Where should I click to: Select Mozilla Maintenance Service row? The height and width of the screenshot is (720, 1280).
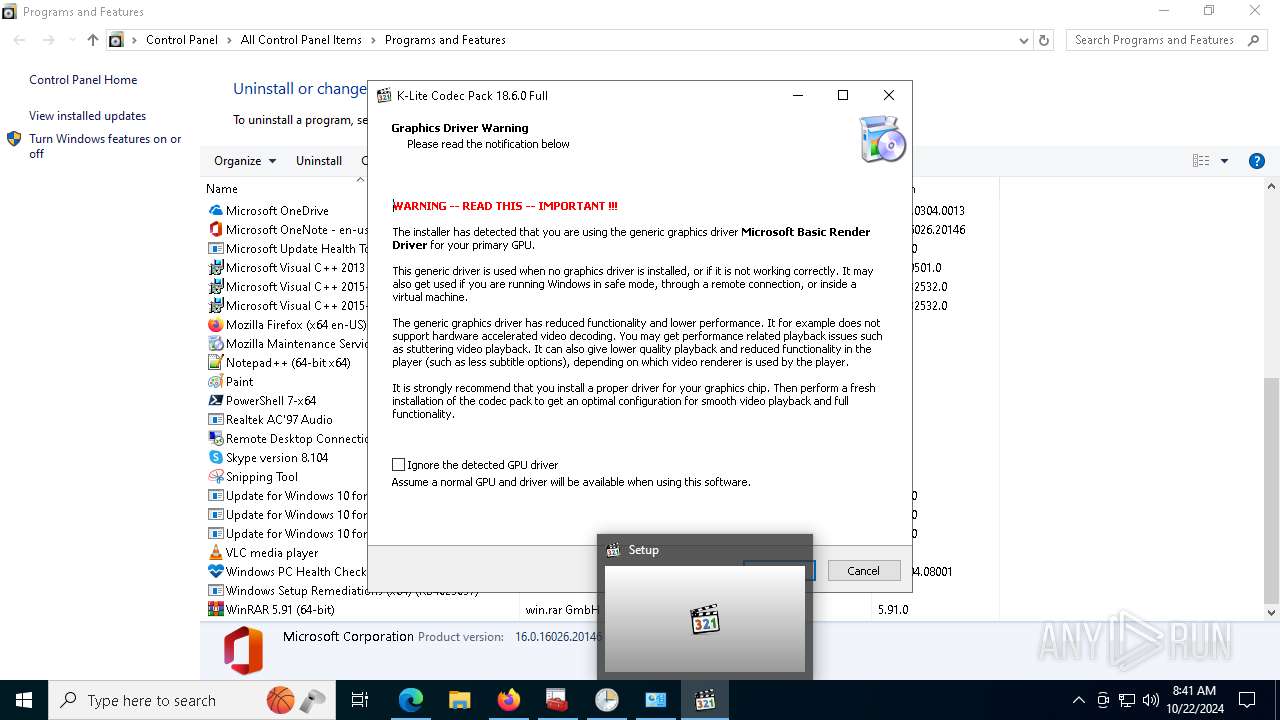tap(287, 344)
